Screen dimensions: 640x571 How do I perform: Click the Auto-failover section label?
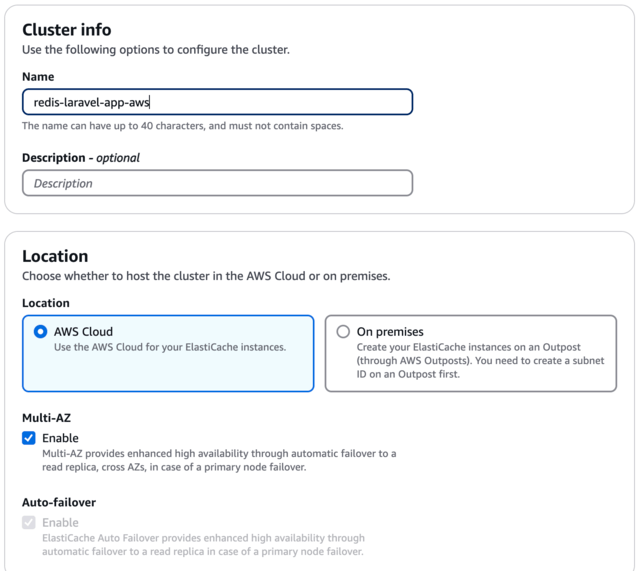59,502
